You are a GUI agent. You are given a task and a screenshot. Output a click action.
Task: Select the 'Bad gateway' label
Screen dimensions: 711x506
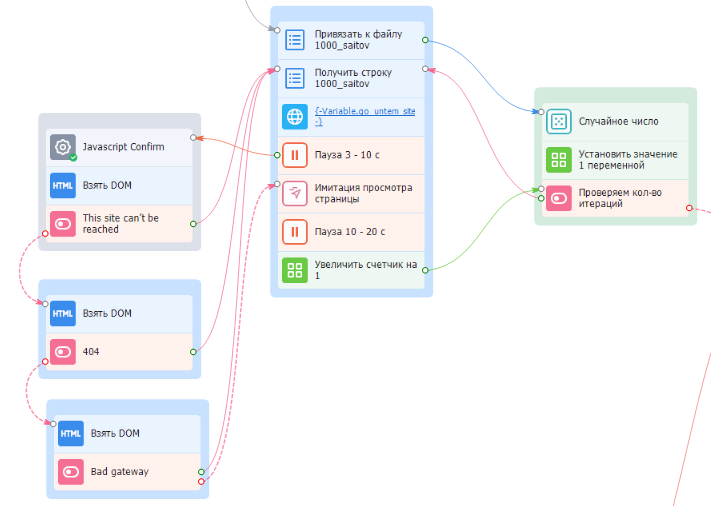[x=120, y=472]
